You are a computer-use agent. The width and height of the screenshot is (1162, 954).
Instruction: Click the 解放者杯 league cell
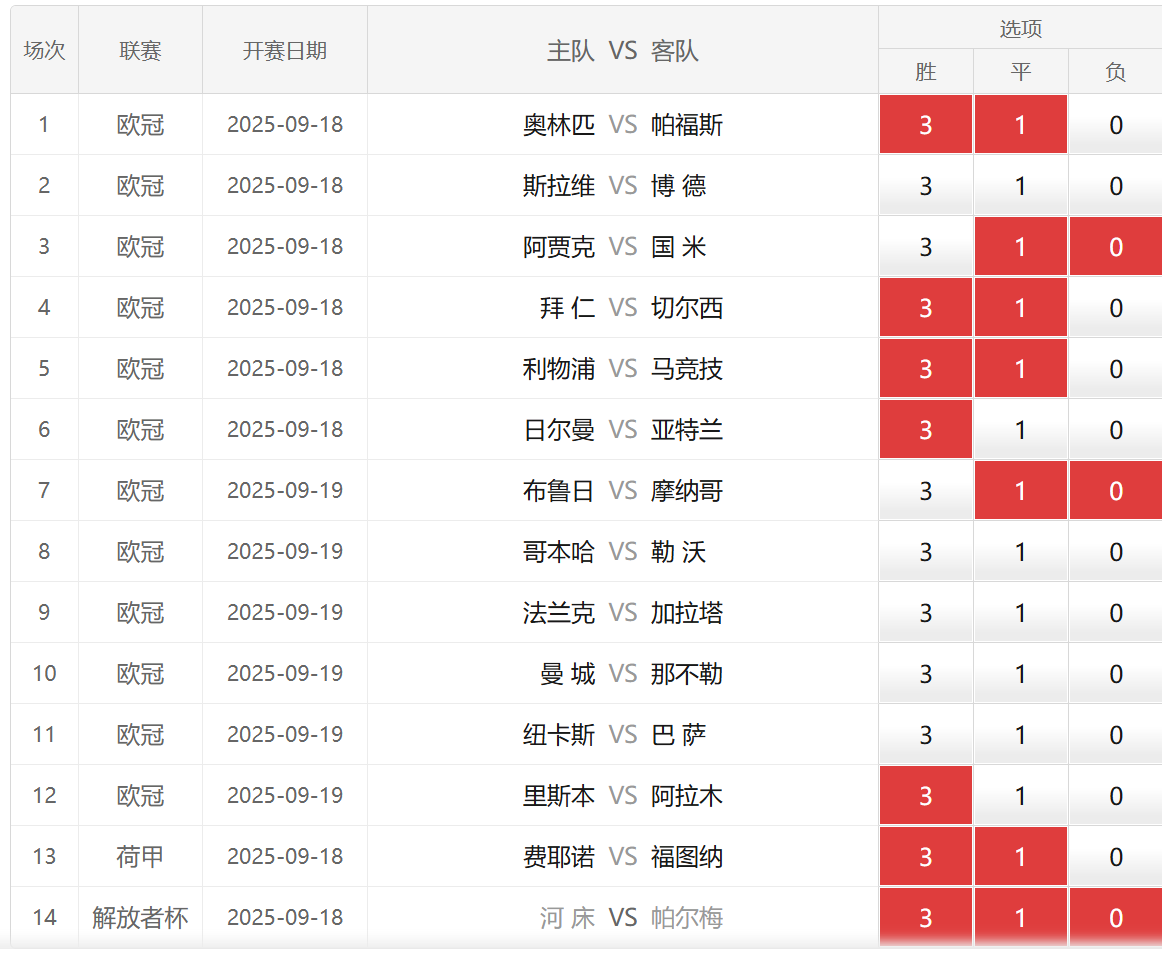[140, 918]
